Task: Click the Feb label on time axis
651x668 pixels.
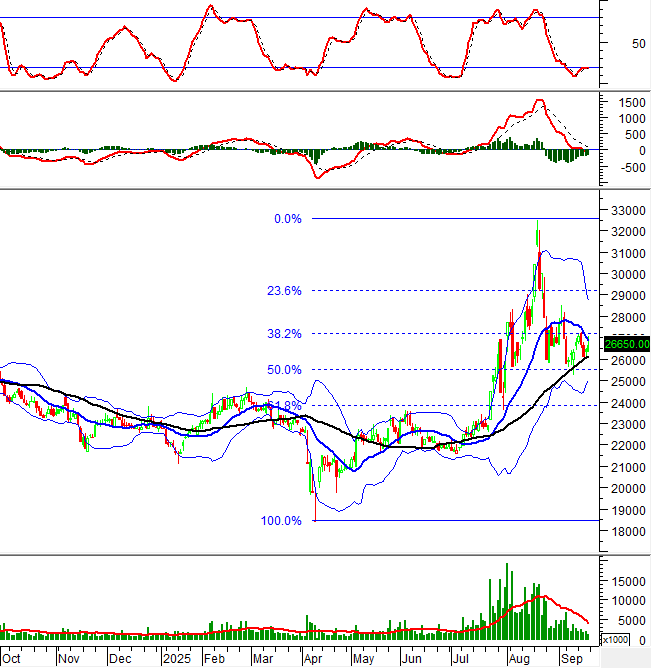Action: tap(214, 659)
